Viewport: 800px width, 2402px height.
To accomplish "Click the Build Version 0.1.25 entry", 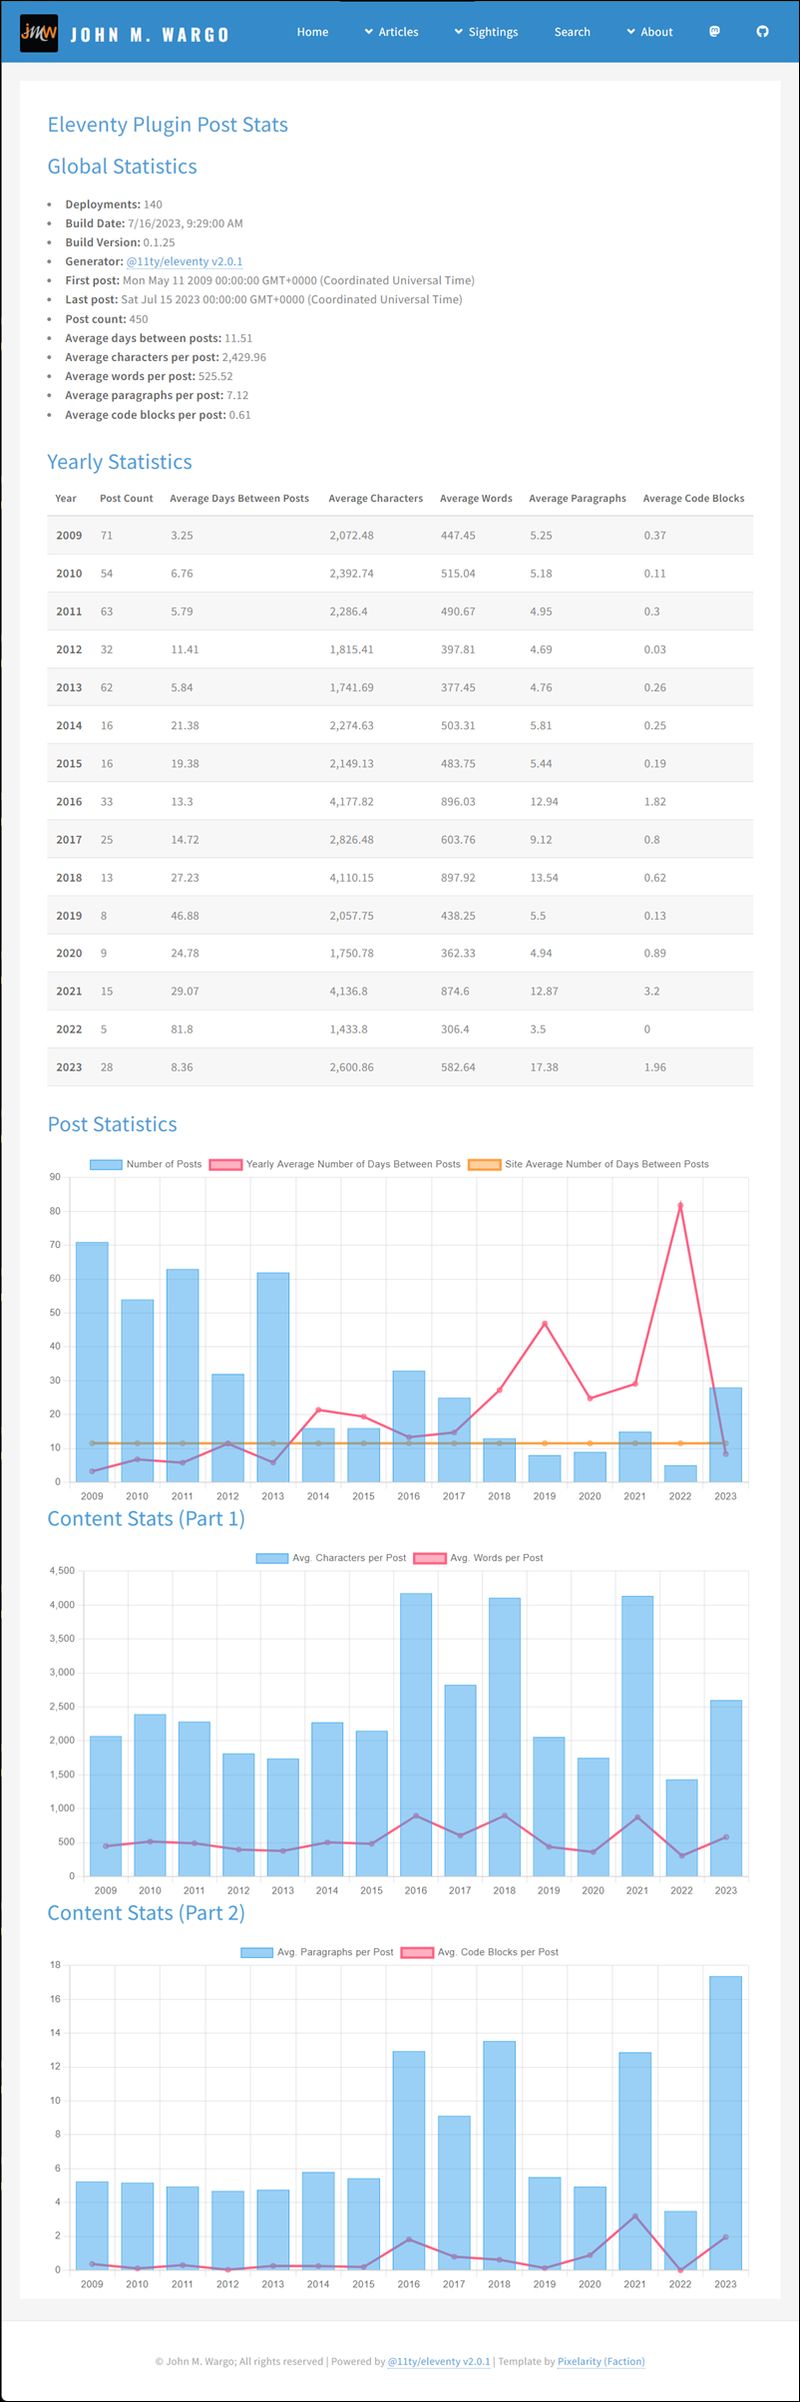I will 120,242.
